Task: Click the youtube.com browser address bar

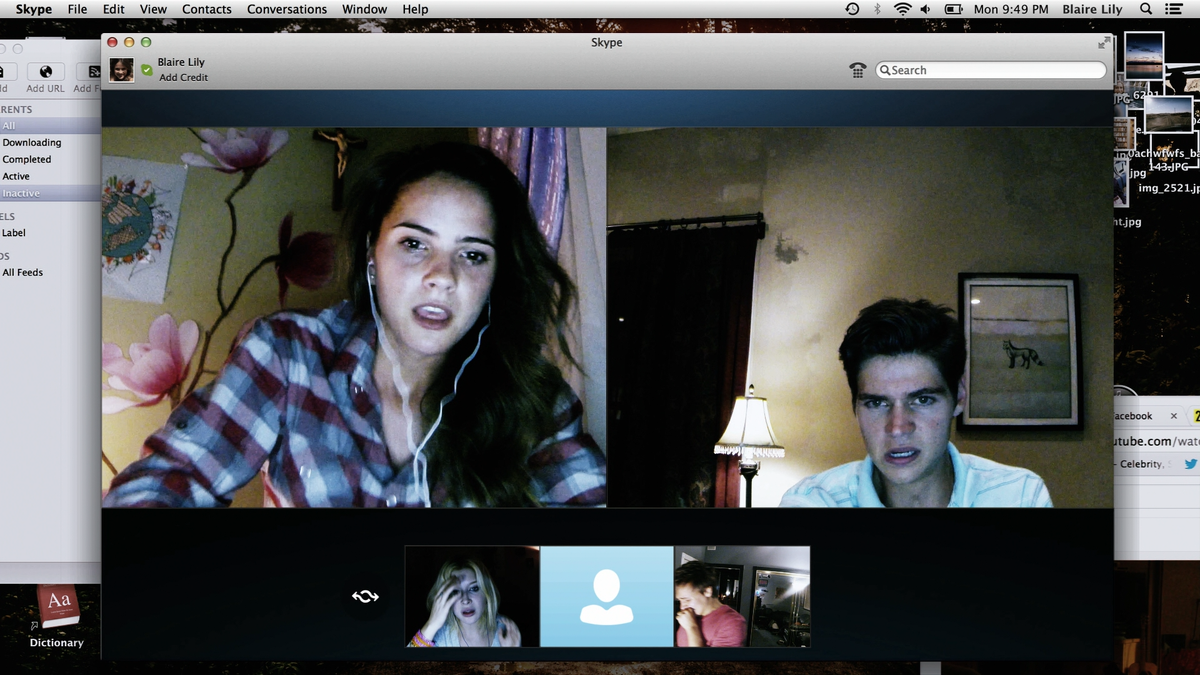Action: (1157, 441)
